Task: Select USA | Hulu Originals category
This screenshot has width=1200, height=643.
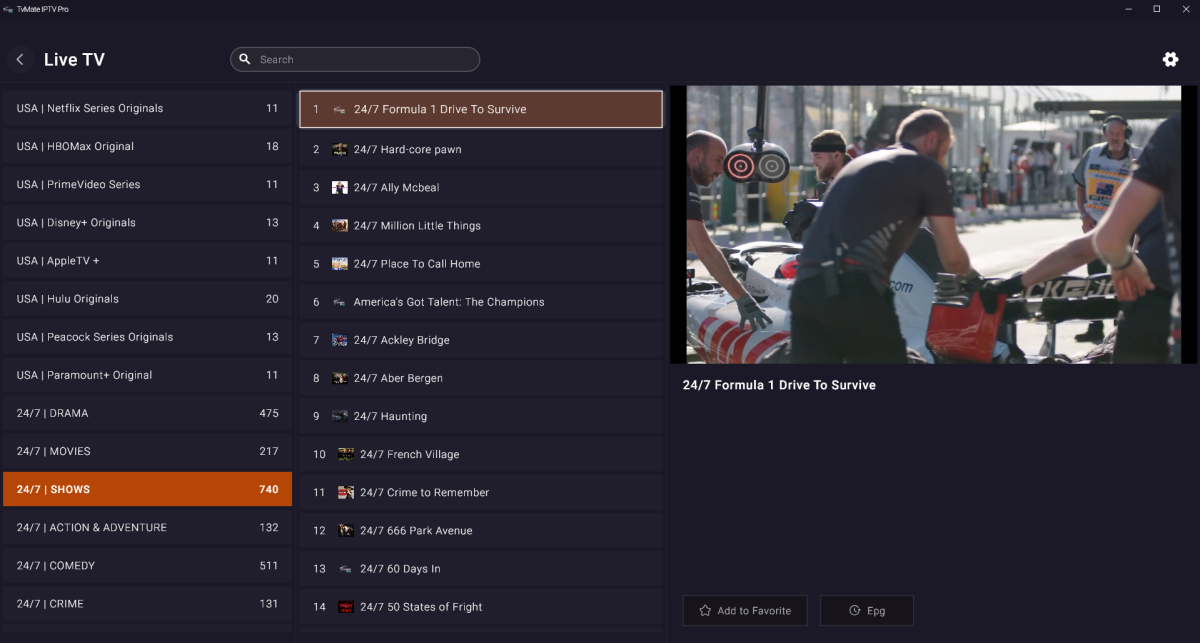Action: click(147, 299)
